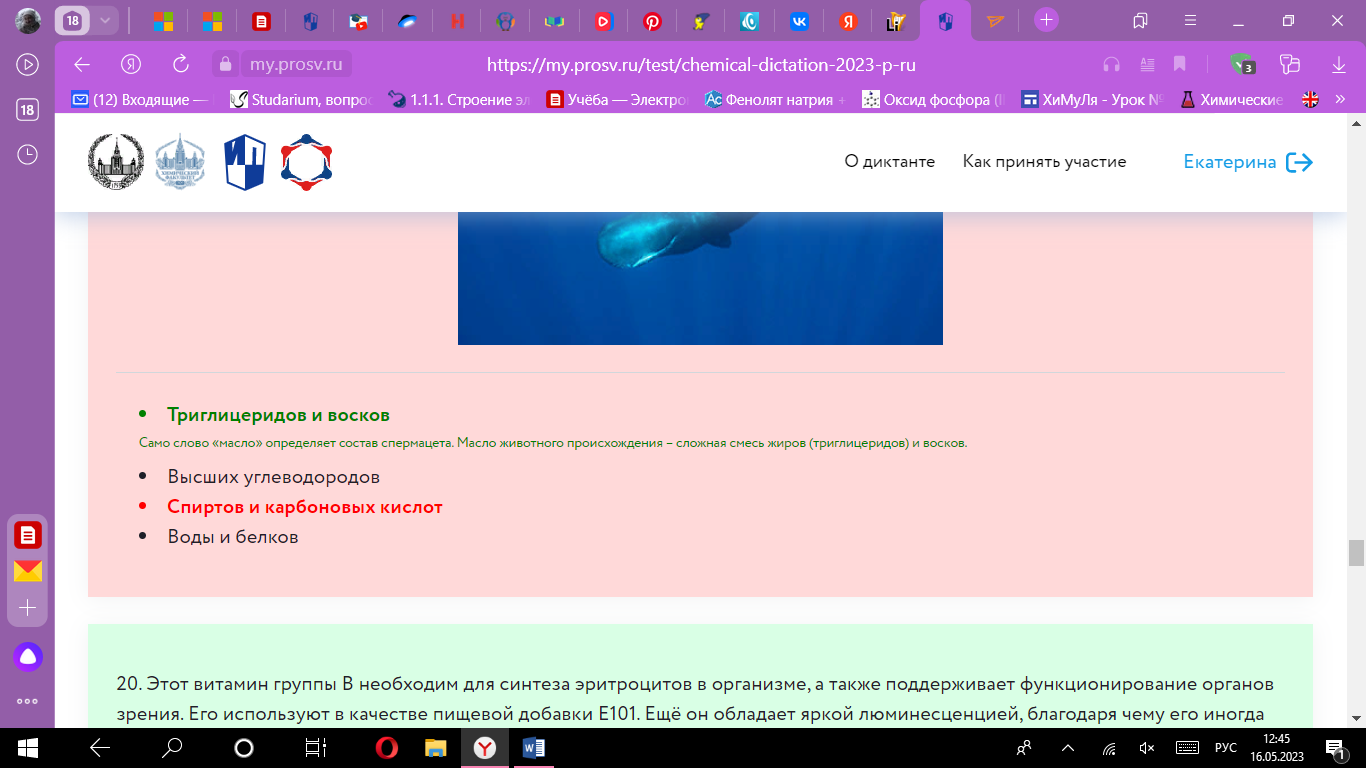Viewport: 1366px width, 768px height.
Task: Log out using the arrow exit icon
Action: pos(1299,162)
